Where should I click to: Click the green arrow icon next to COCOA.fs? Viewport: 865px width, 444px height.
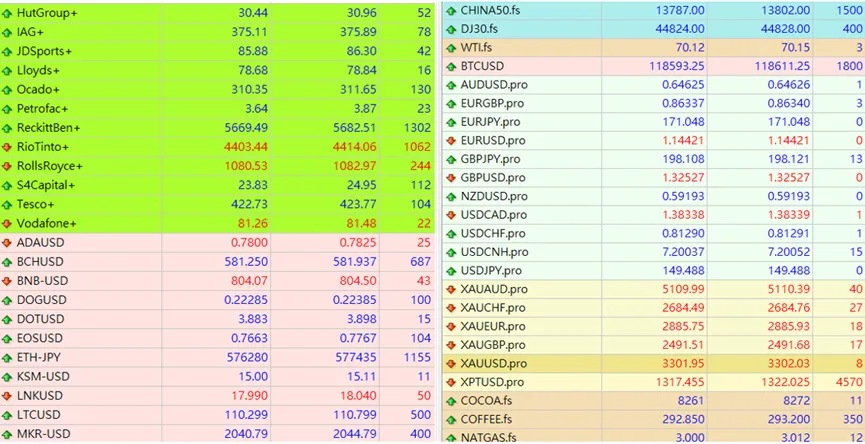451,401
